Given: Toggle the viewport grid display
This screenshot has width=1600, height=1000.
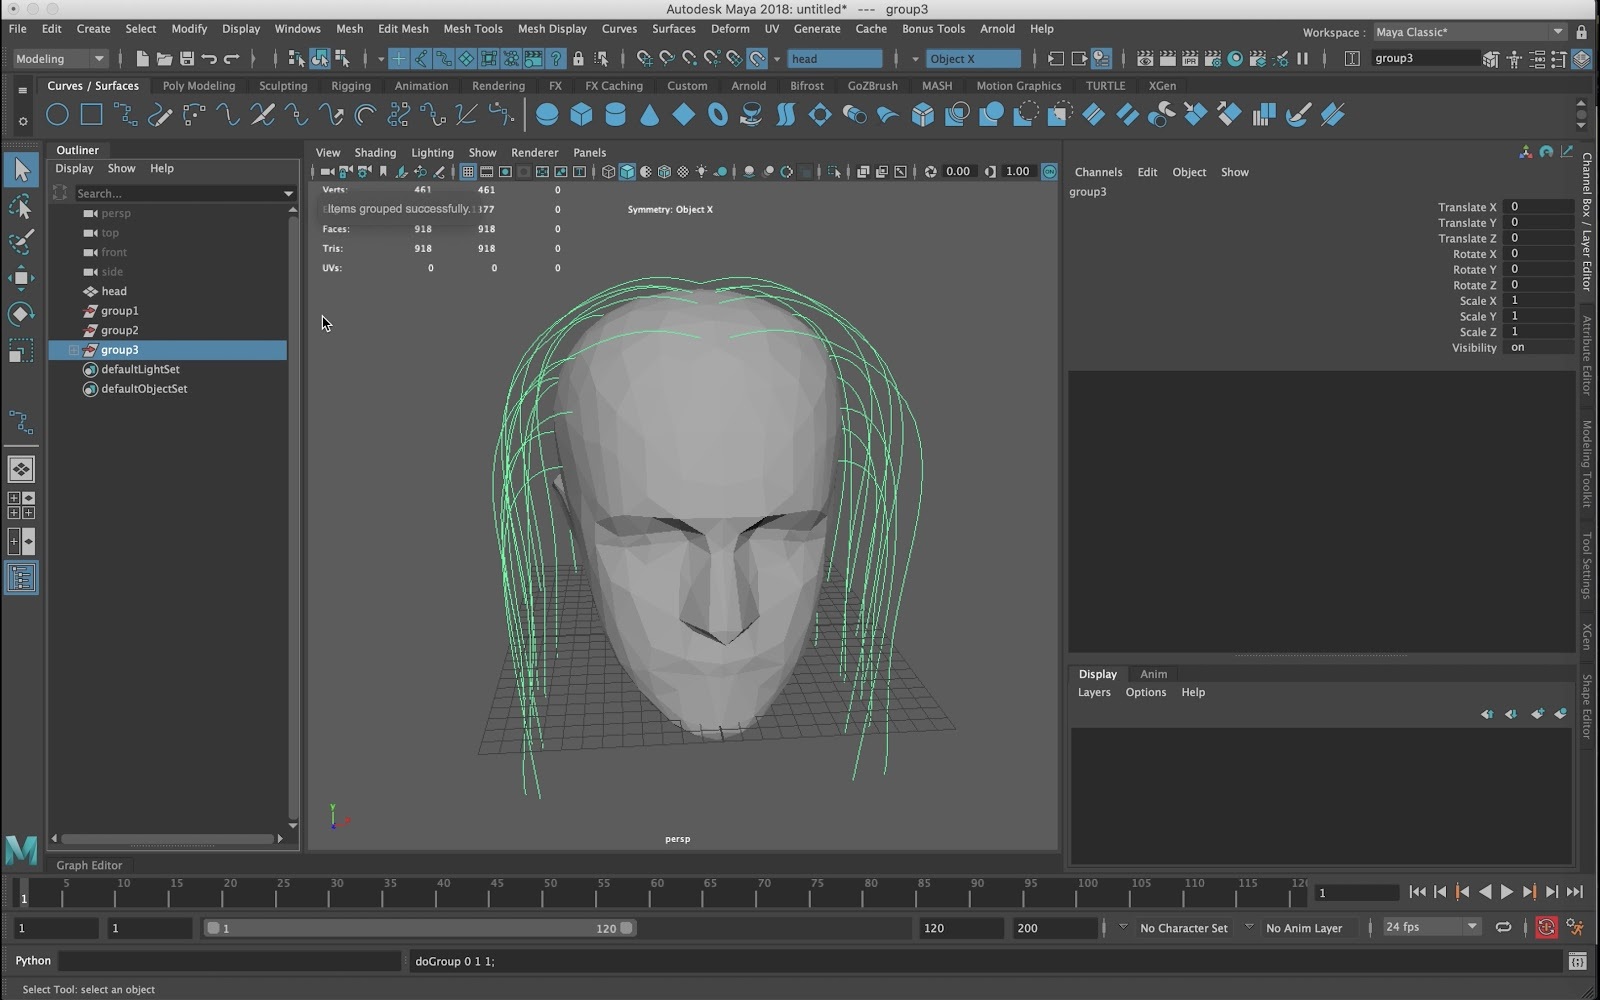Looking at the screenshot, I should tap(467, 172).
